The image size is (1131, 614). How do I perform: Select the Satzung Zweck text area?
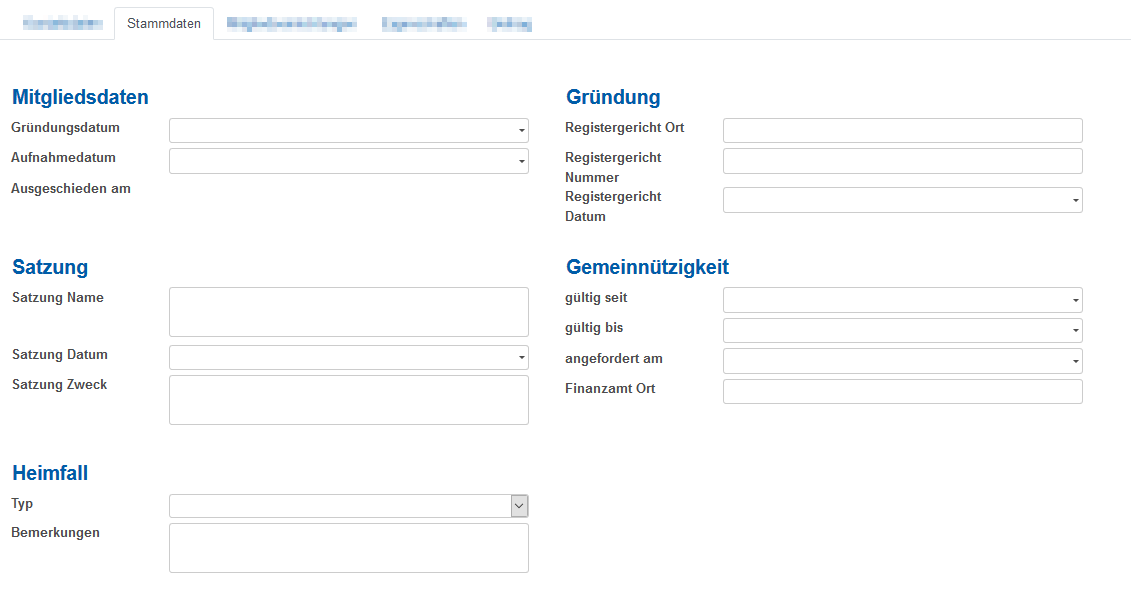348,400
